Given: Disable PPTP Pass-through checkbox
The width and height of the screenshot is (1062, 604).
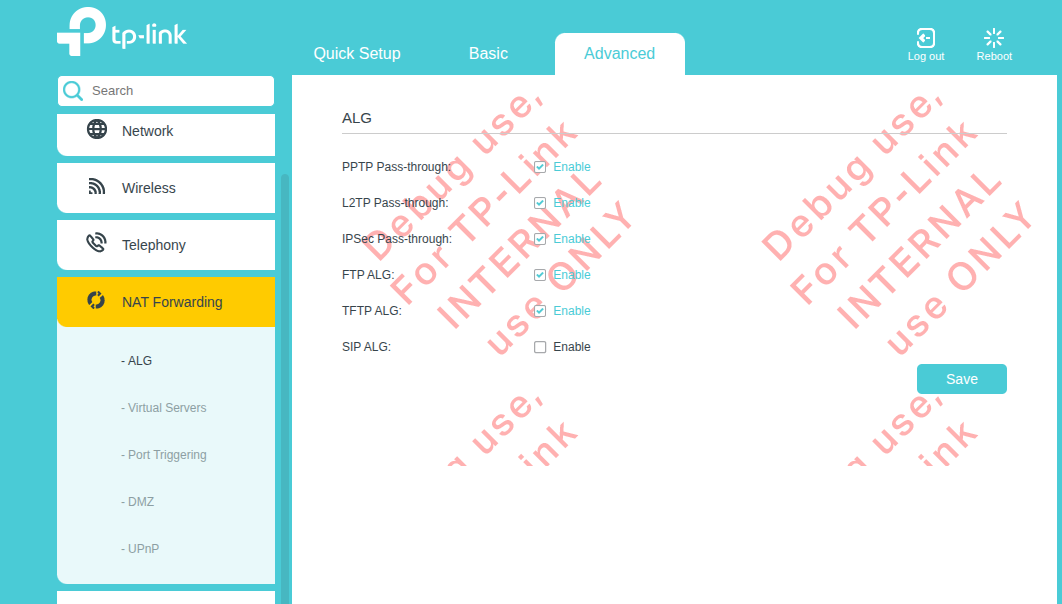Looking at the screenshot, I should 540,167.
